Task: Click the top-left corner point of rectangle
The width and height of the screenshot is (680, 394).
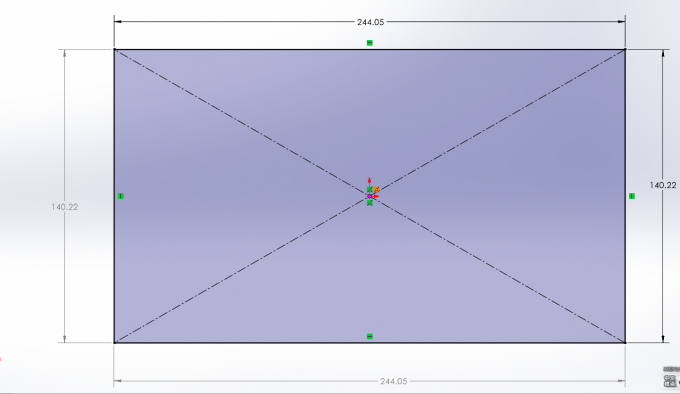Action: point(114,49)
